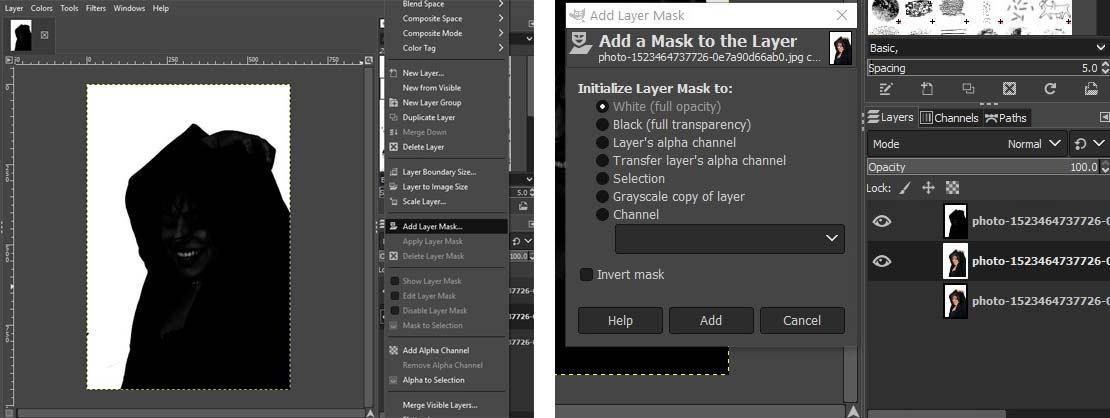Toggle visibility of the second layer

click(881, 261)
